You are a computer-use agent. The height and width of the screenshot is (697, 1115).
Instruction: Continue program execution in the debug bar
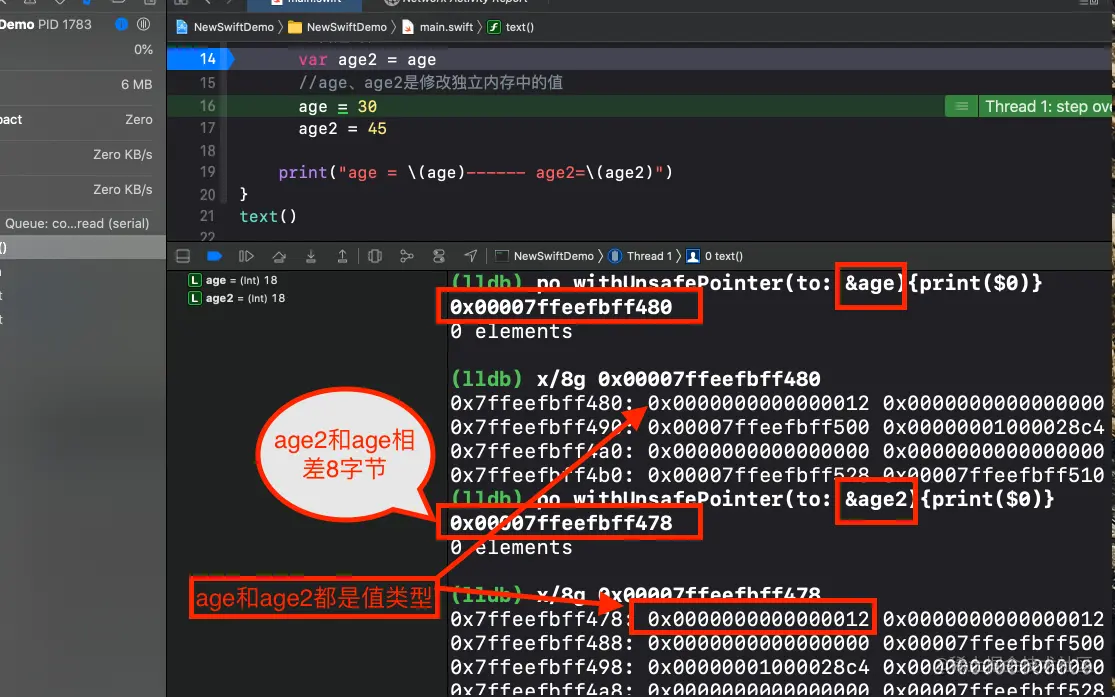coord(246,256)
